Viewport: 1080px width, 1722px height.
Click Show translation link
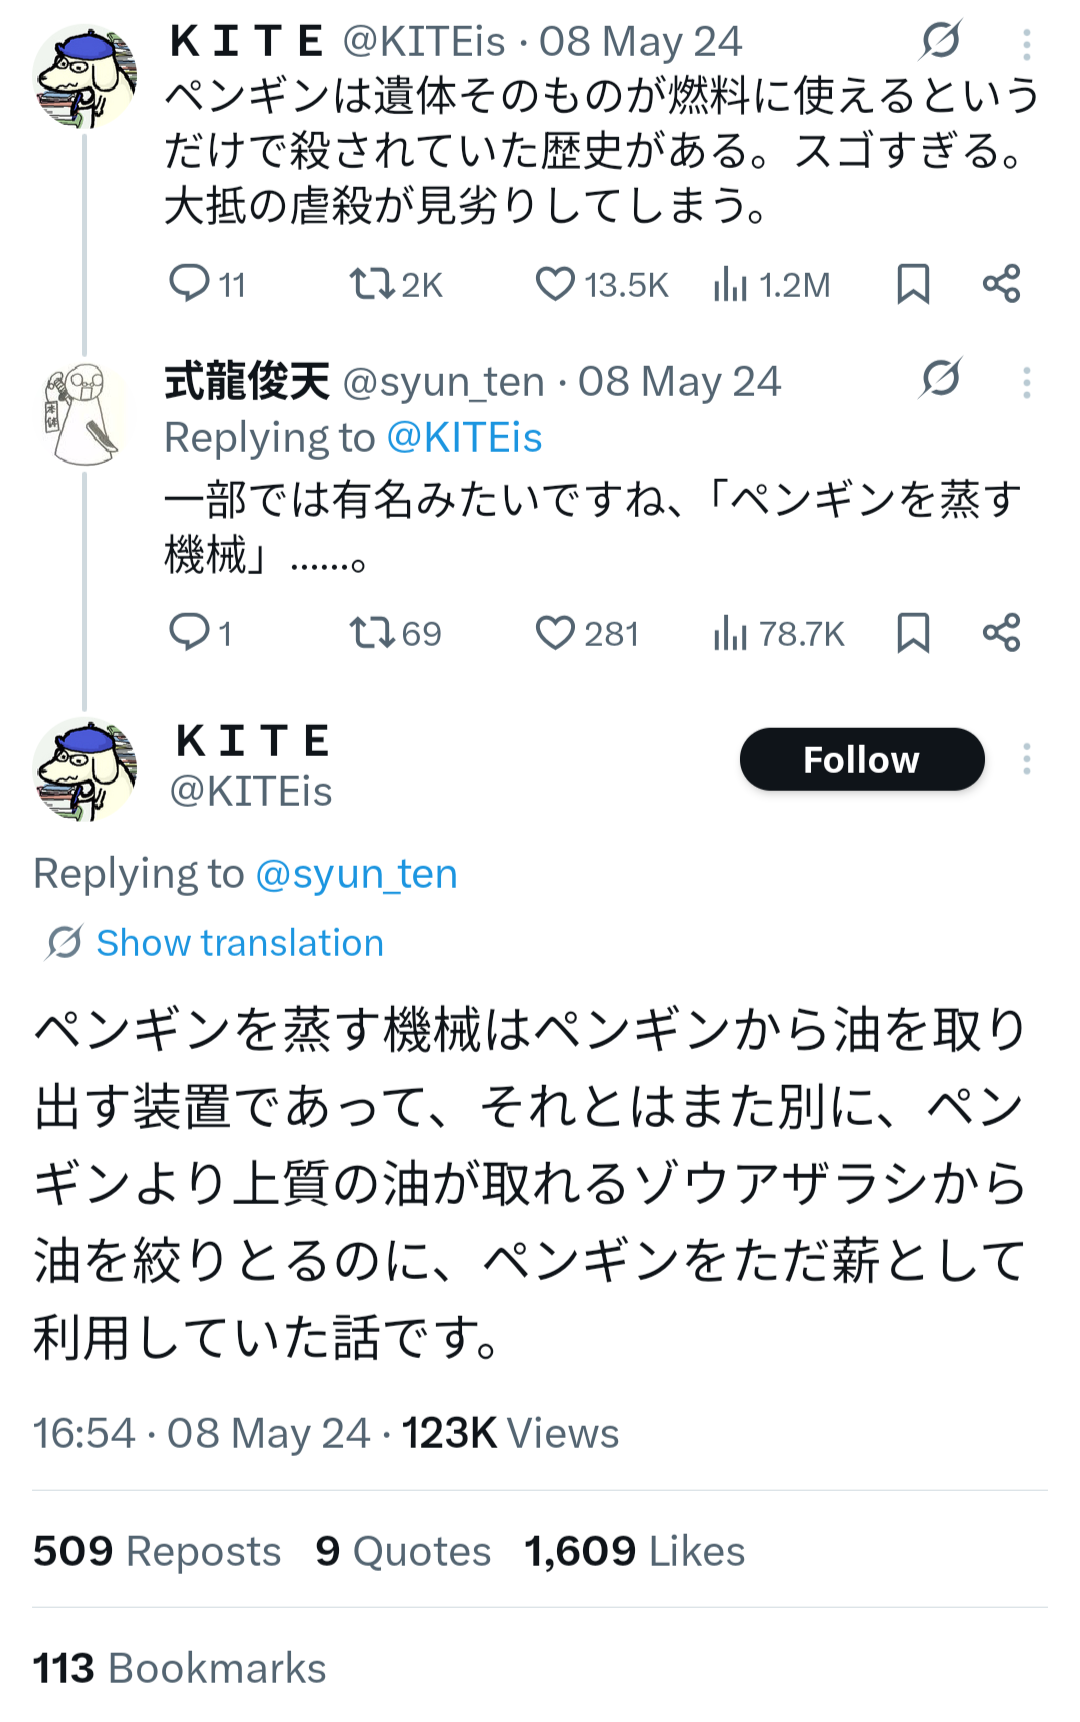pos(239,943)
